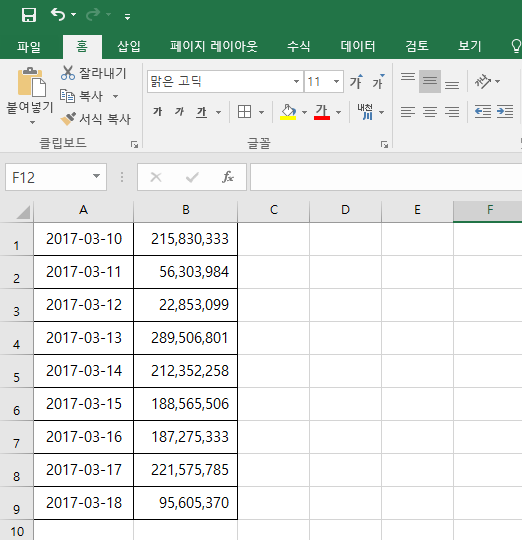This screenshot has height=540, width=522.
Task: Click the Cut (잘라내기) scissors icon
Action: 67,73
